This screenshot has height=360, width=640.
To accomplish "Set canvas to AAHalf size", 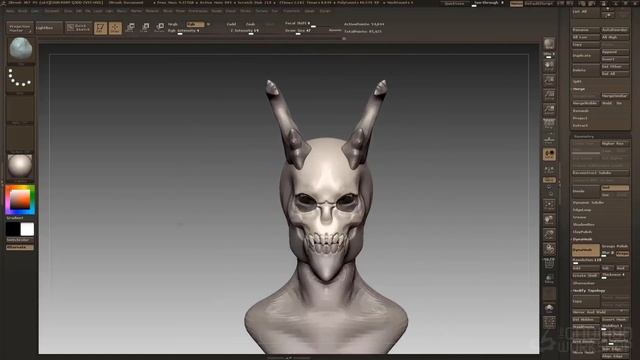I will tap(549, 109).
